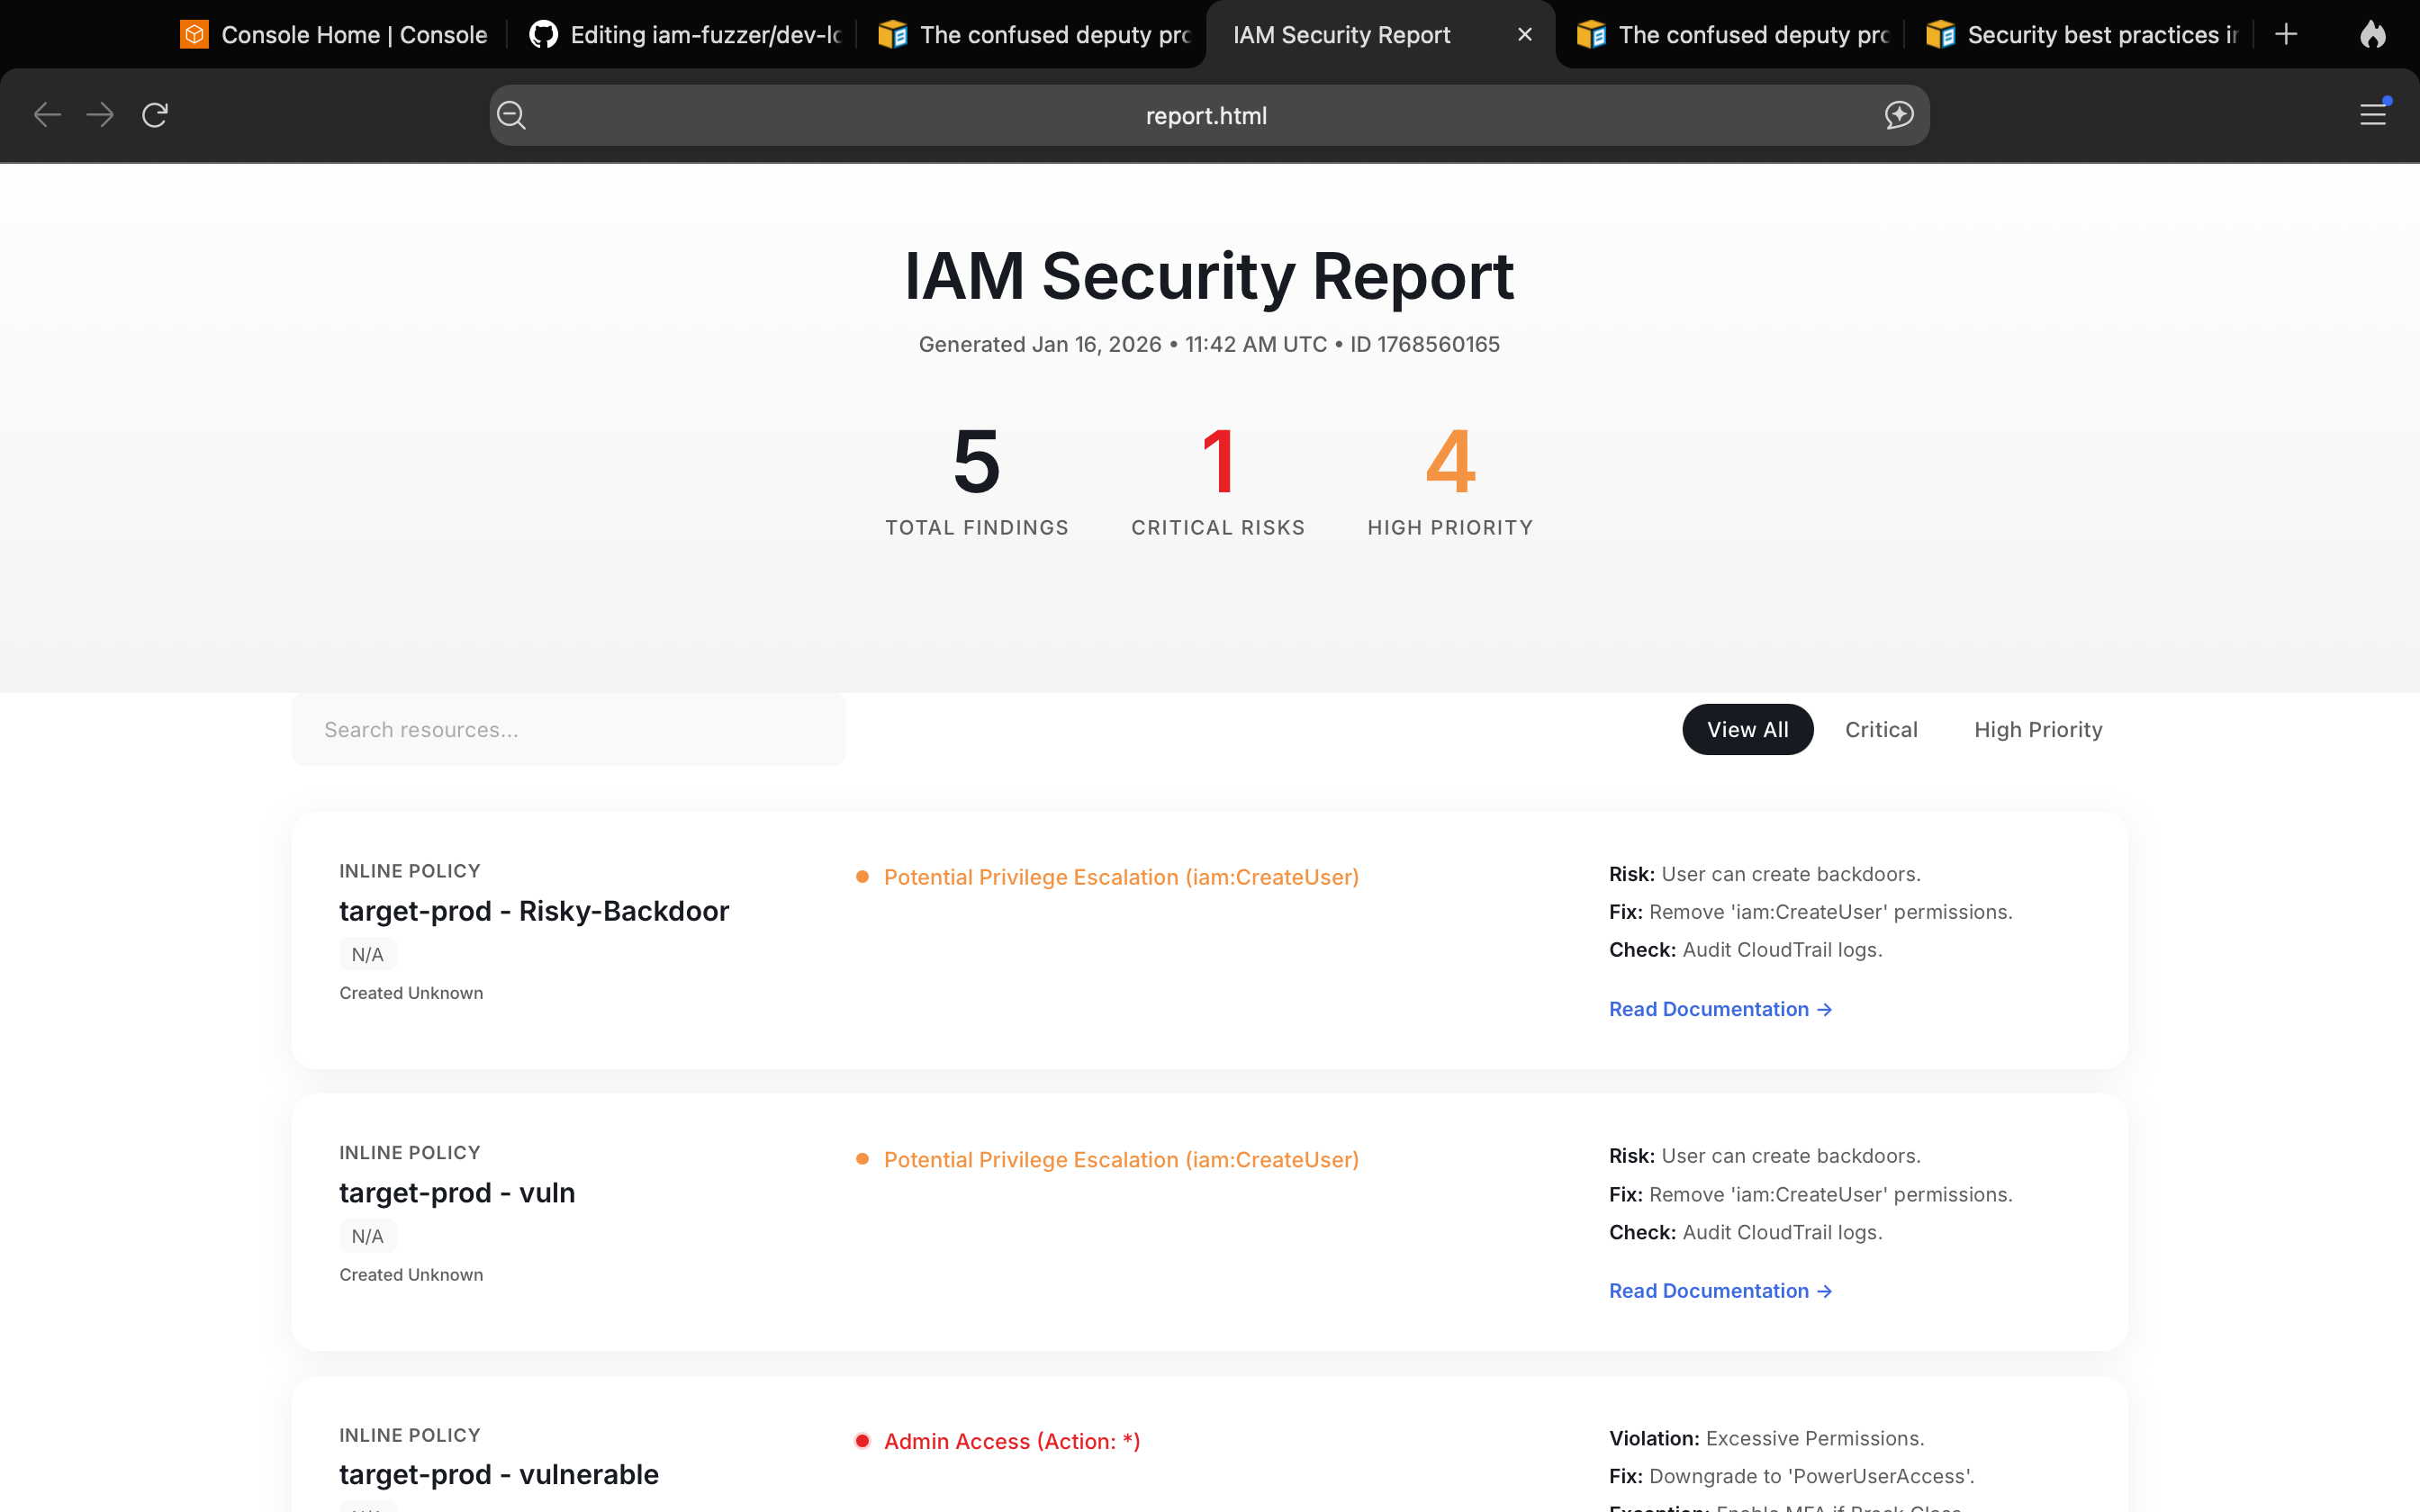Open Security best practices tab

pyautogui.click(x=2083, y=35)
